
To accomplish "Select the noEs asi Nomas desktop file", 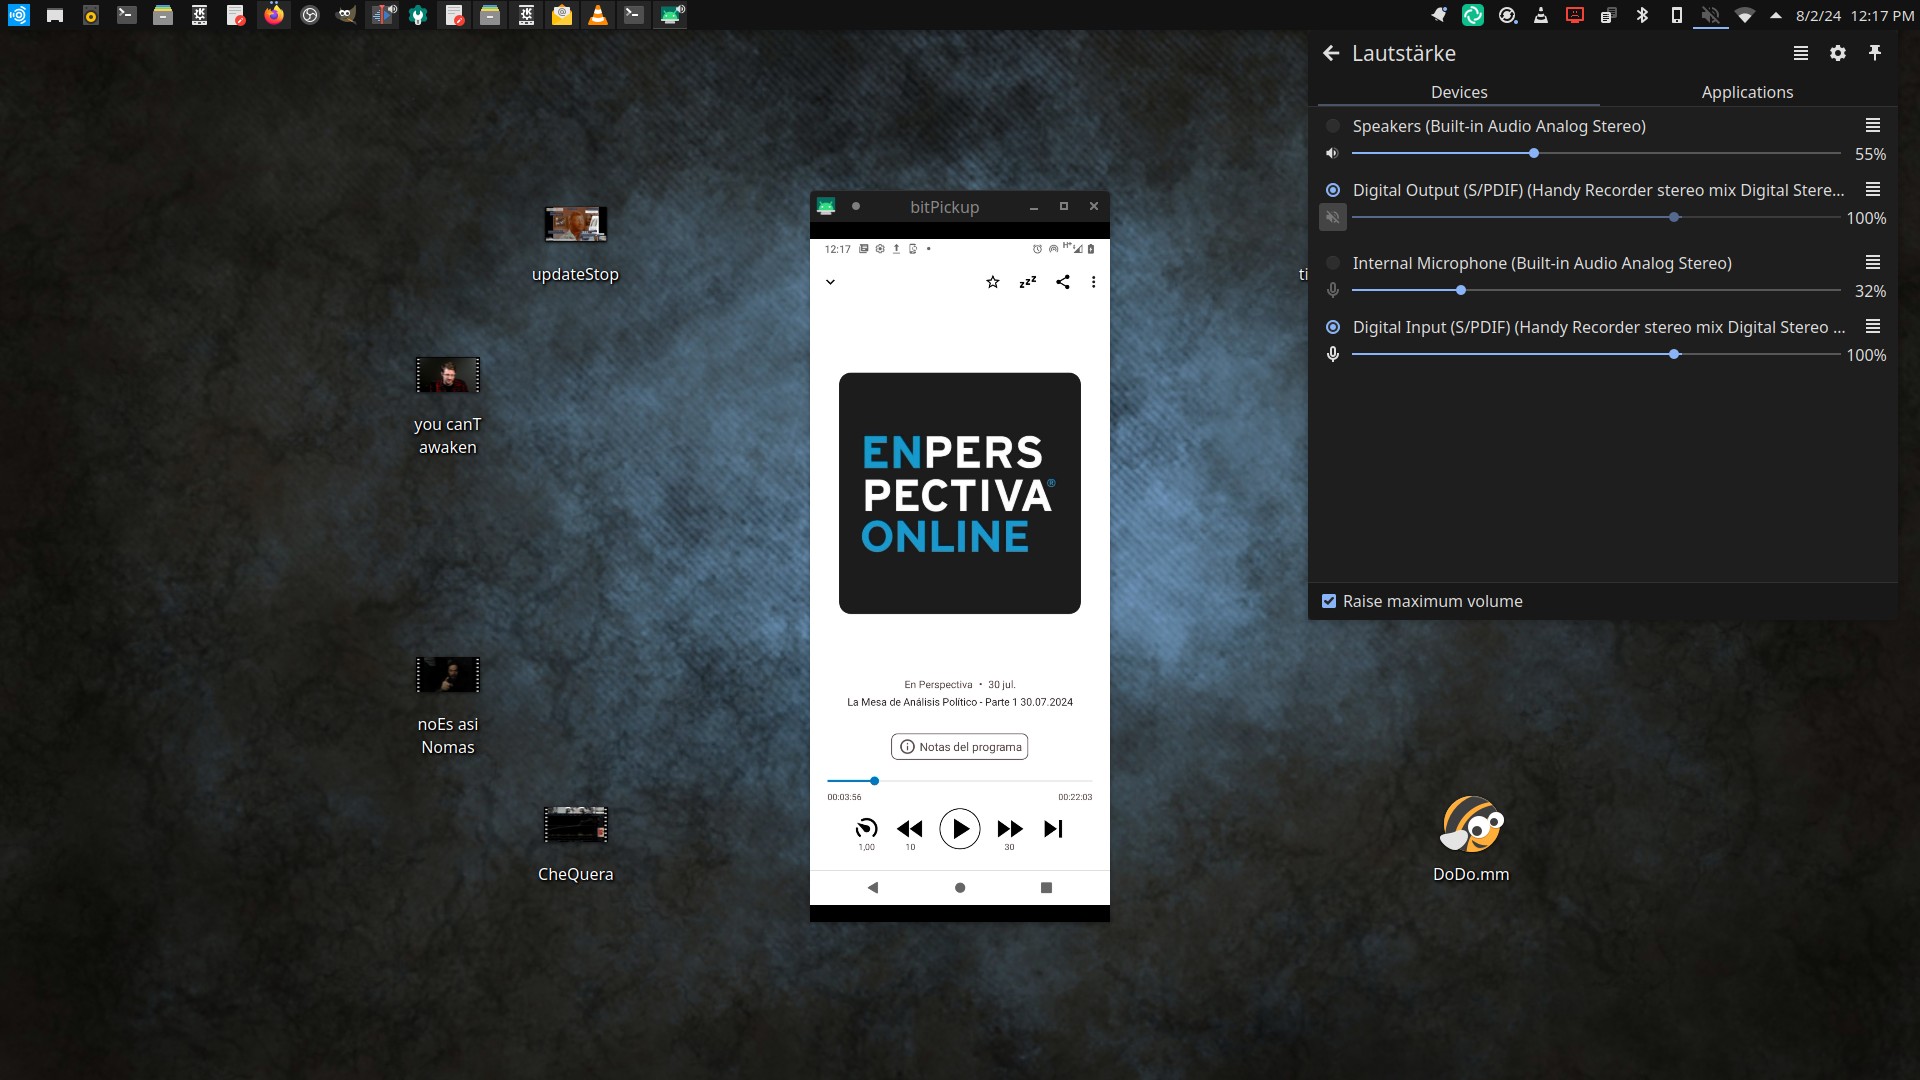I will 448,706.
